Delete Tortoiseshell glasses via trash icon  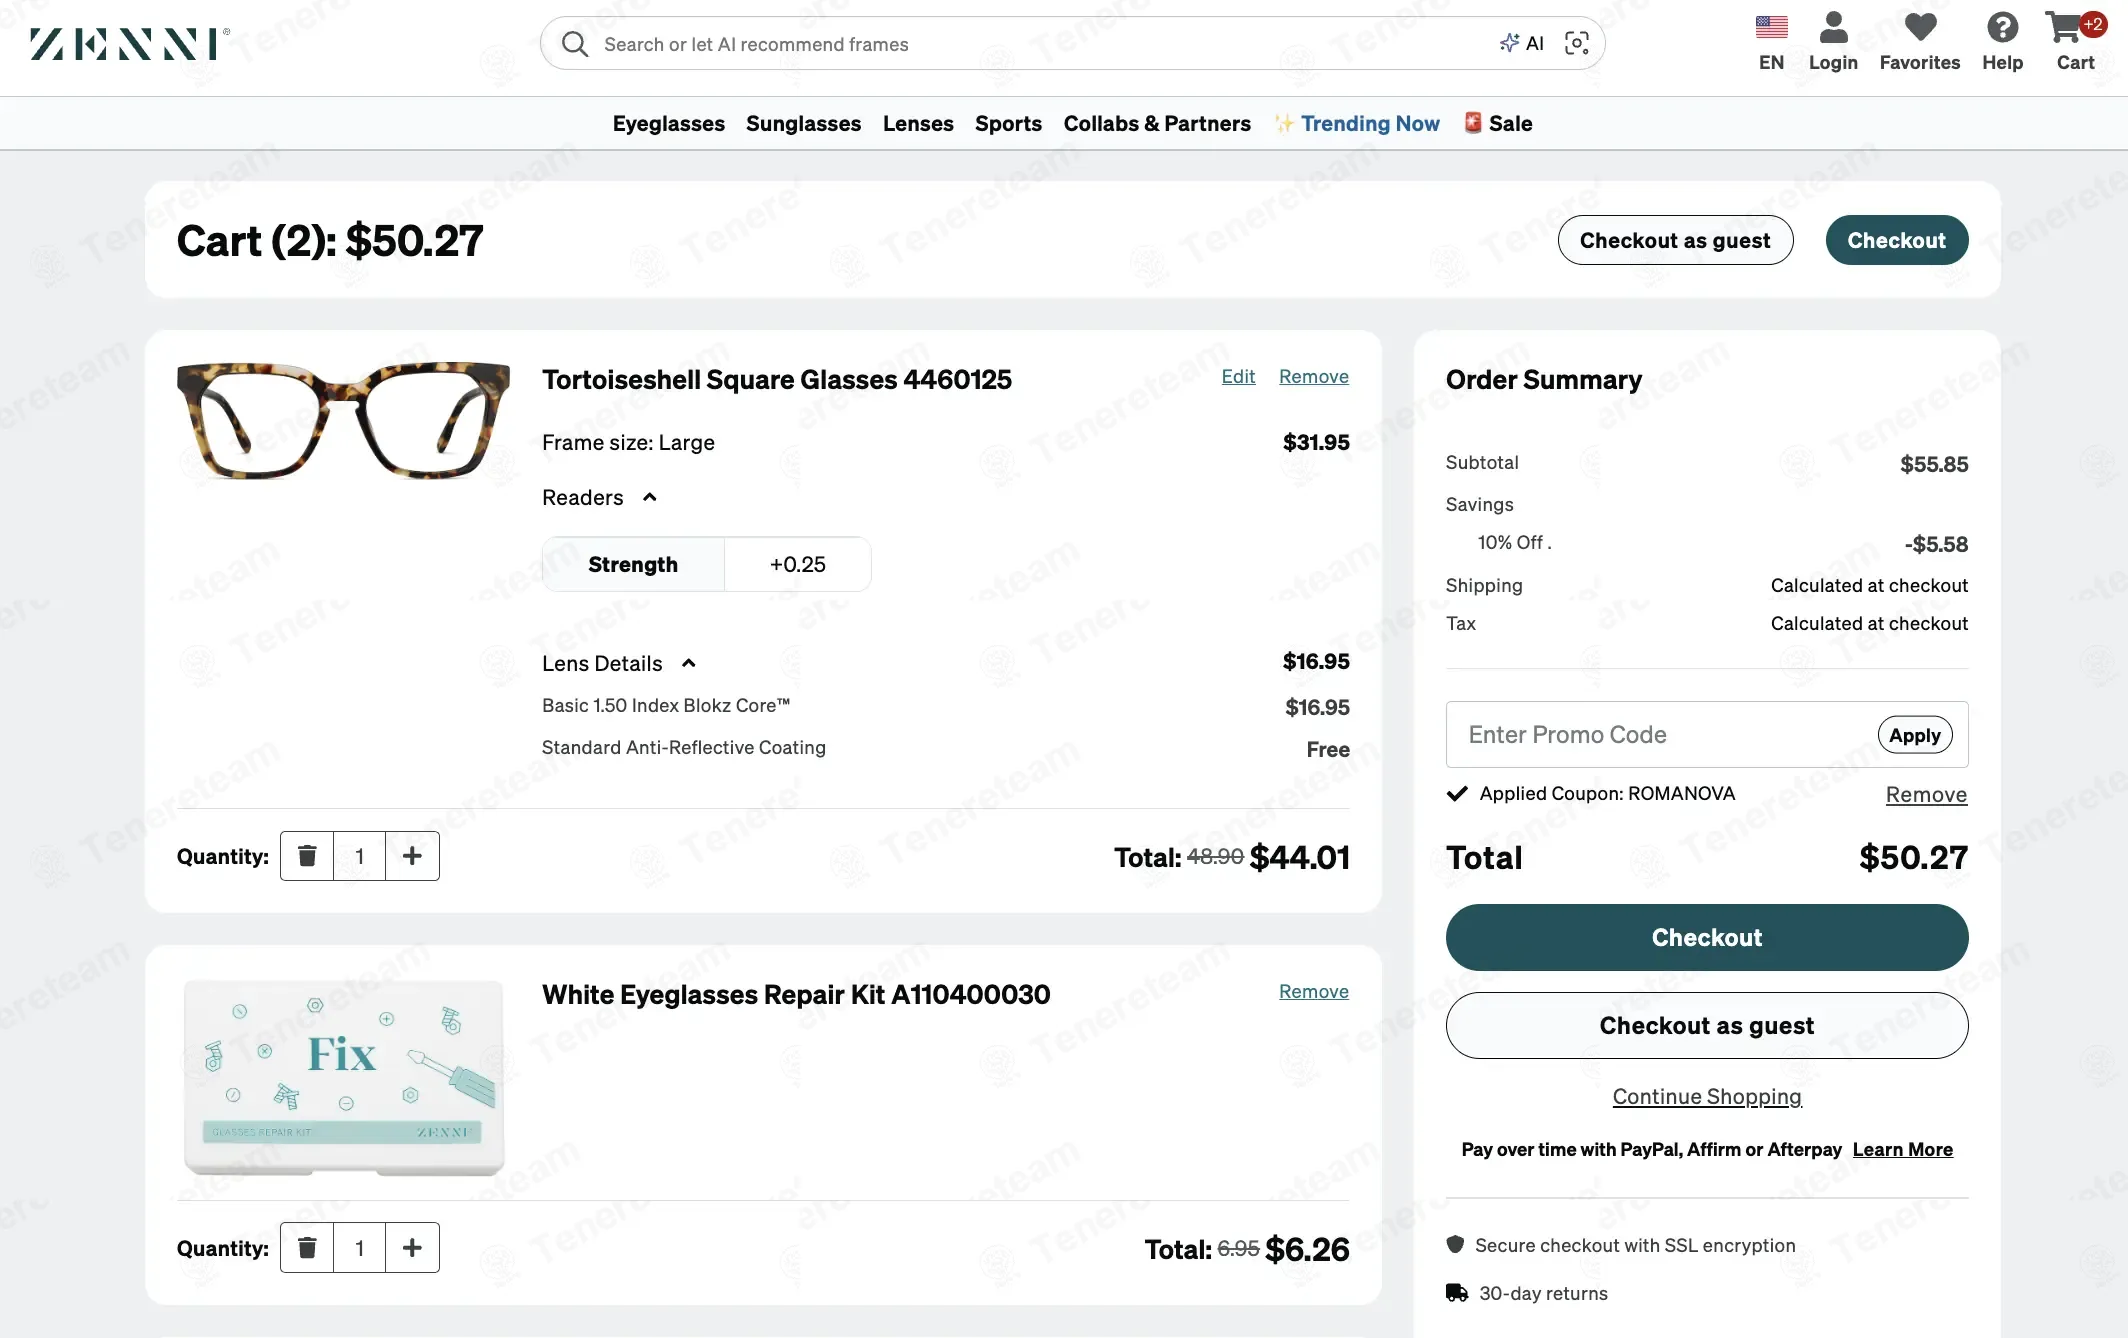tap(307, 856)
